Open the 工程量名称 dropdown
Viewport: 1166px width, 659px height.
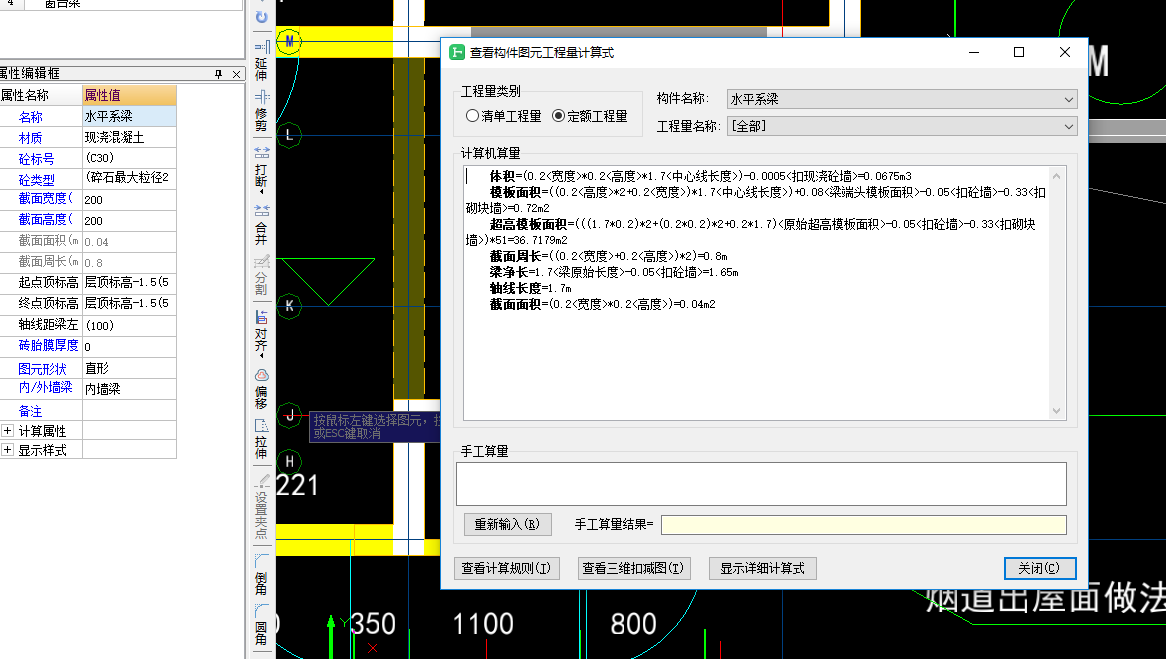[x=902, y=126]
